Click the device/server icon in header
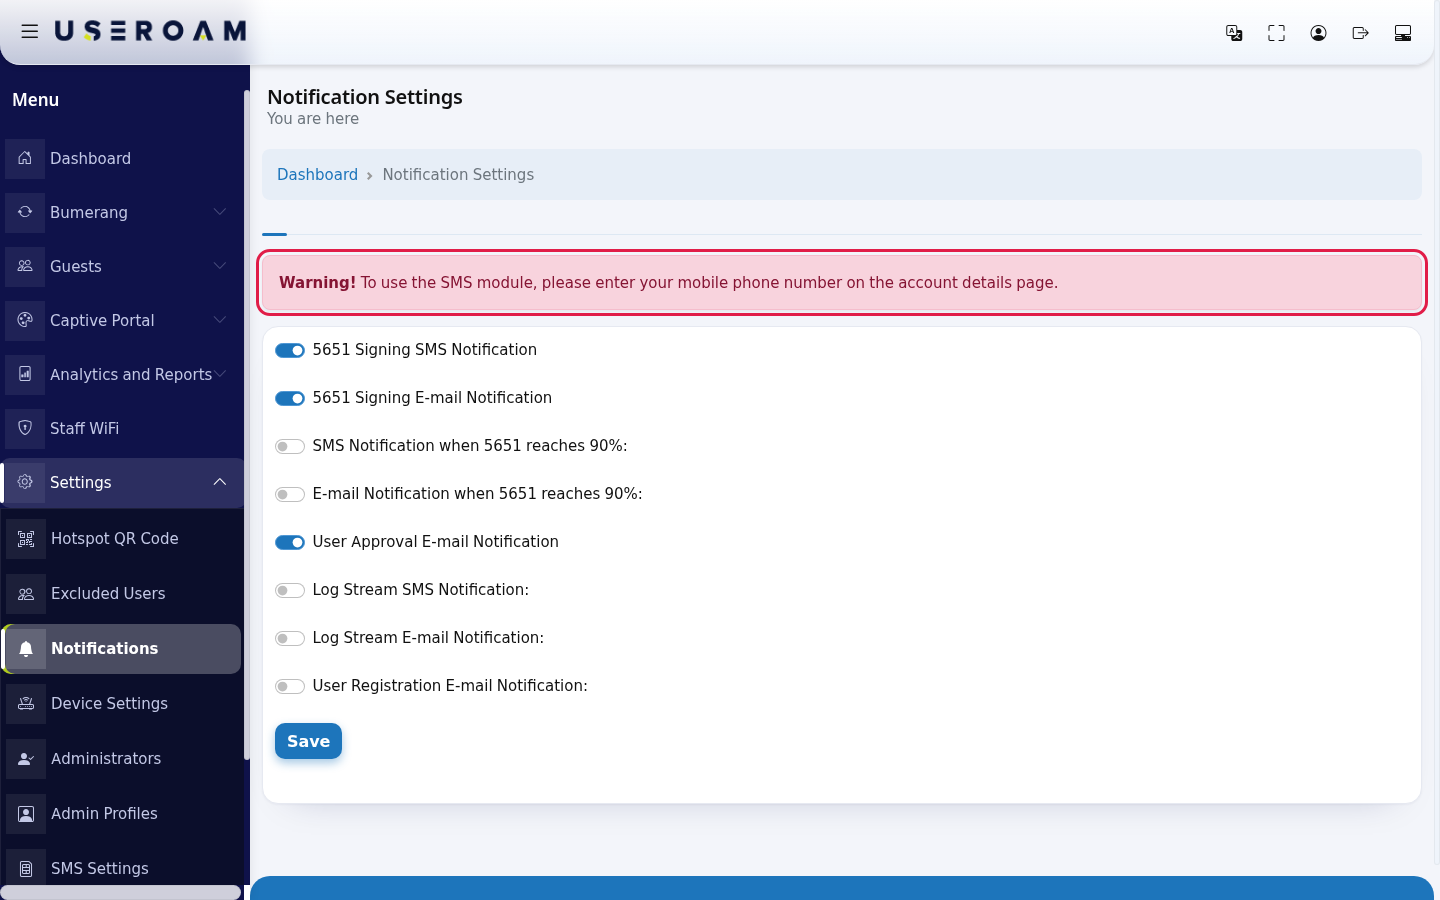 1402,33
